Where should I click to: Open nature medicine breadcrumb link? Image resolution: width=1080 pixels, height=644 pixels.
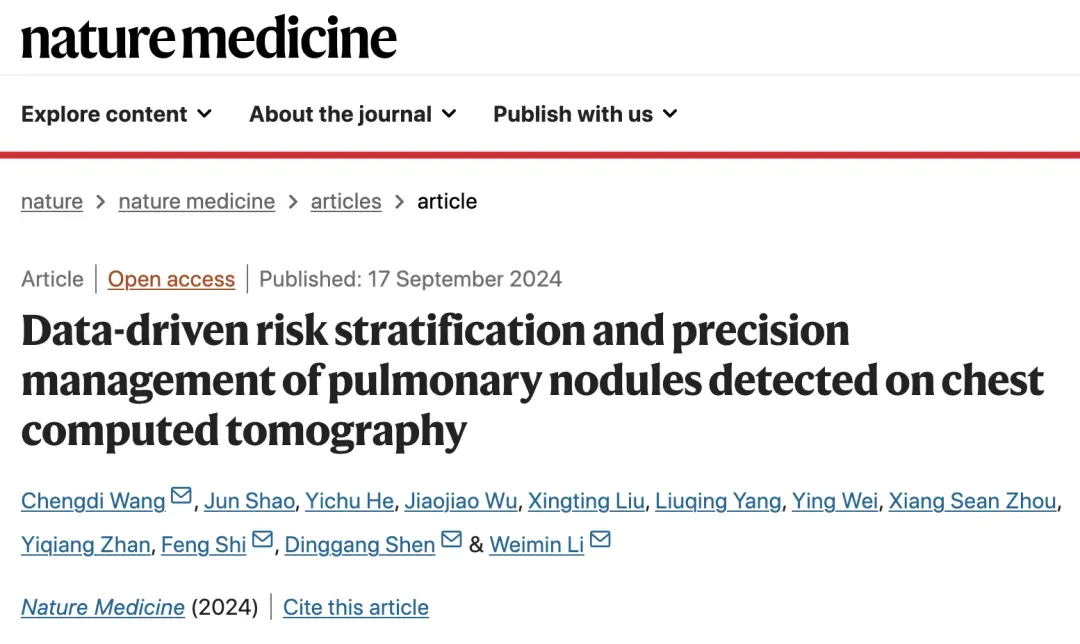click(196, 201)
